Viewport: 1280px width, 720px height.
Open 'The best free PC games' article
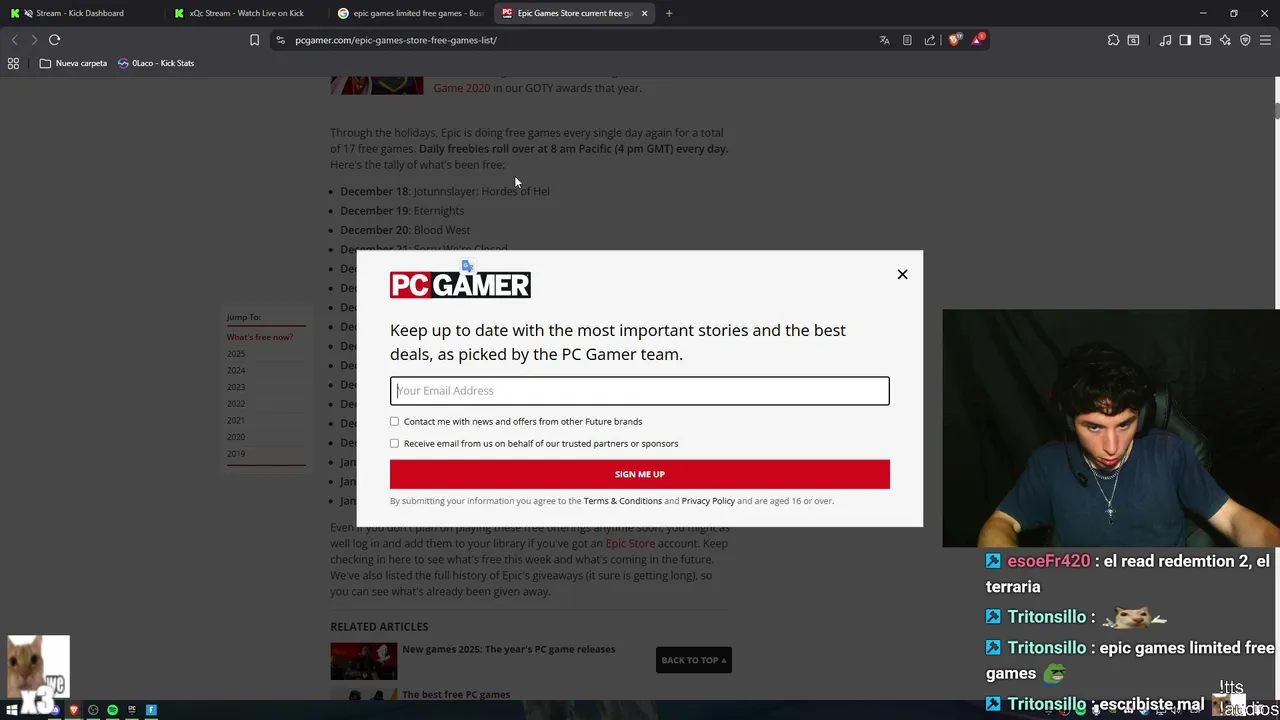click(x=456, y=694)
